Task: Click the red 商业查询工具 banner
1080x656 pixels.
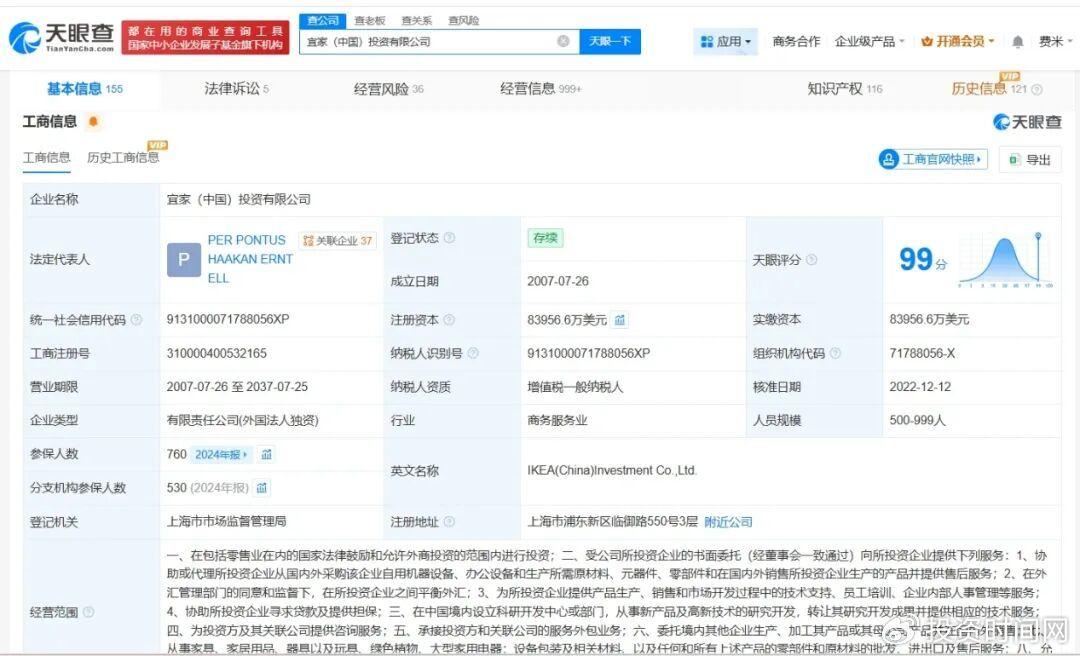Action: click(x=205, y=37)
